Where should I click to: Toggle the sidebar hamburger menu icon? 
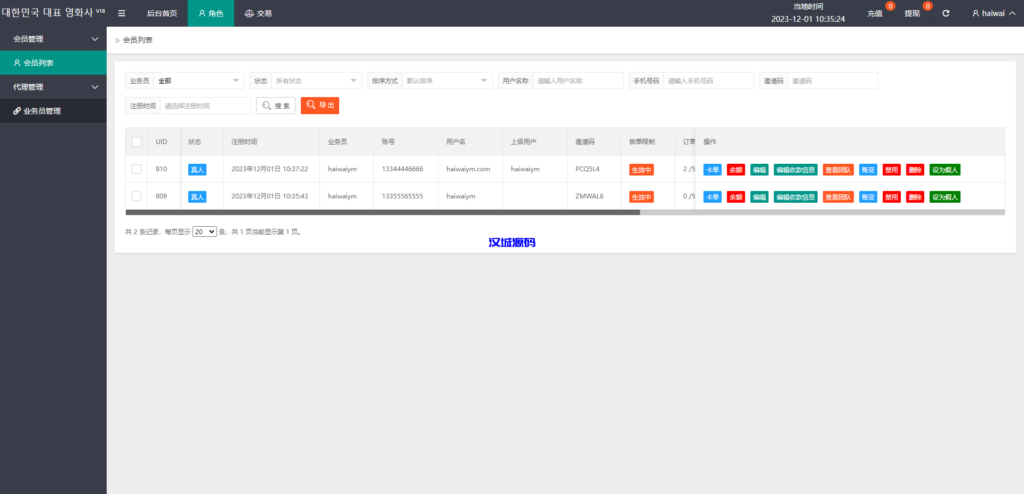tap(121, 13)
